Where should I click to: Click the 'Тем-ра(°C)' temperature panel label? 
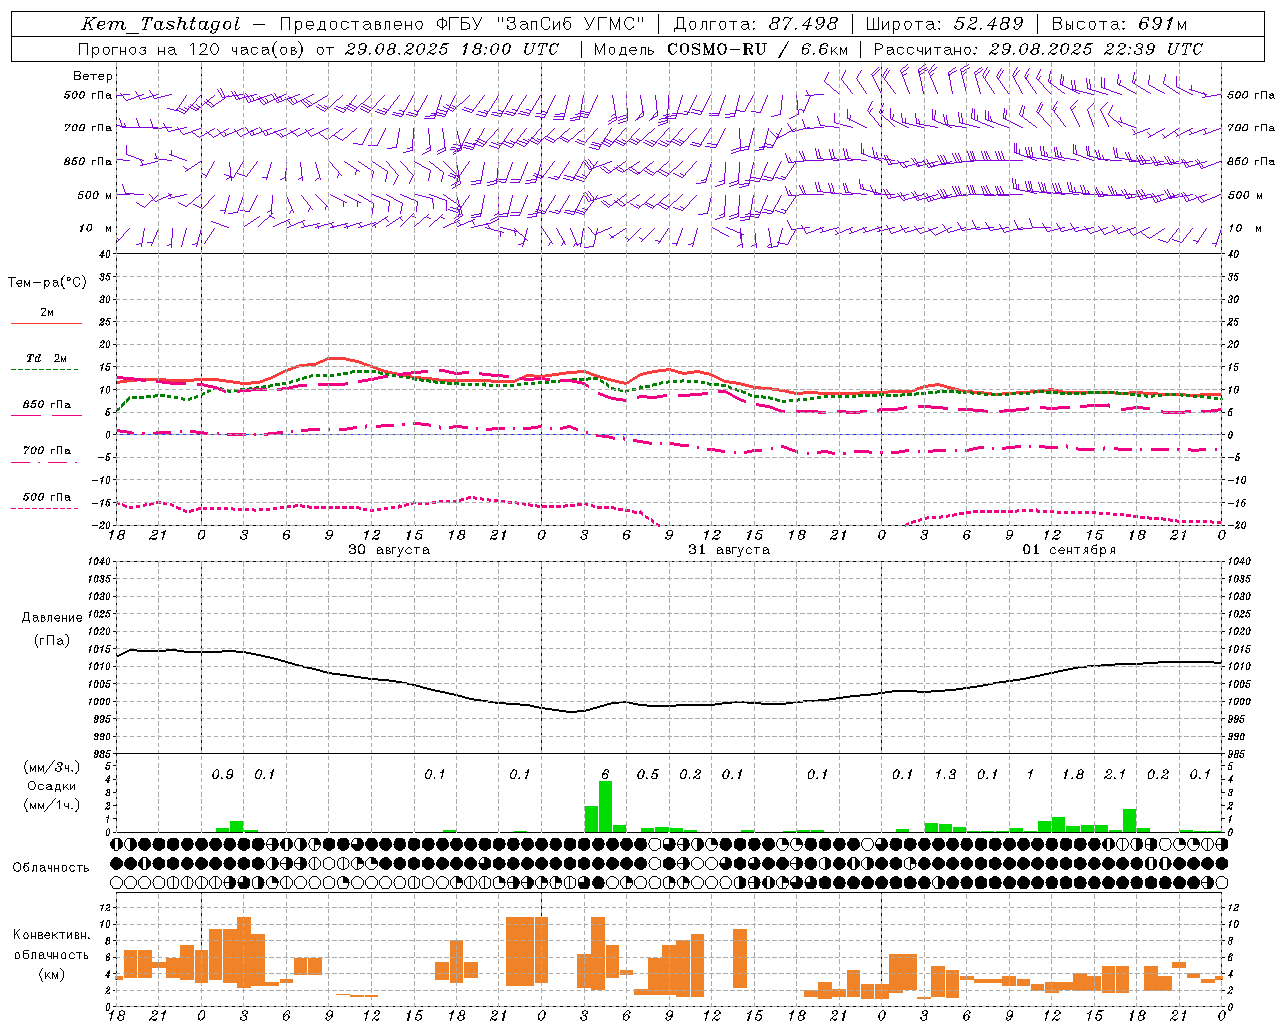47,283
